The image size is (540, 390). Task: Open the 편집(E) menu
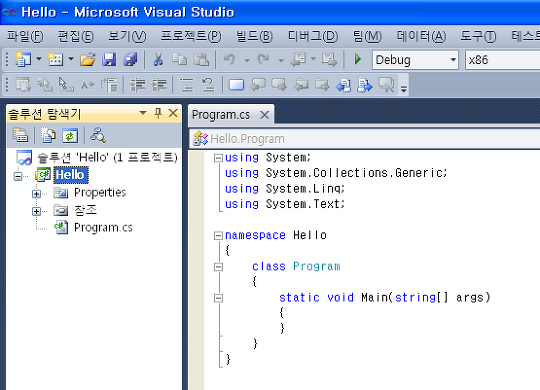tap(76, 36)
